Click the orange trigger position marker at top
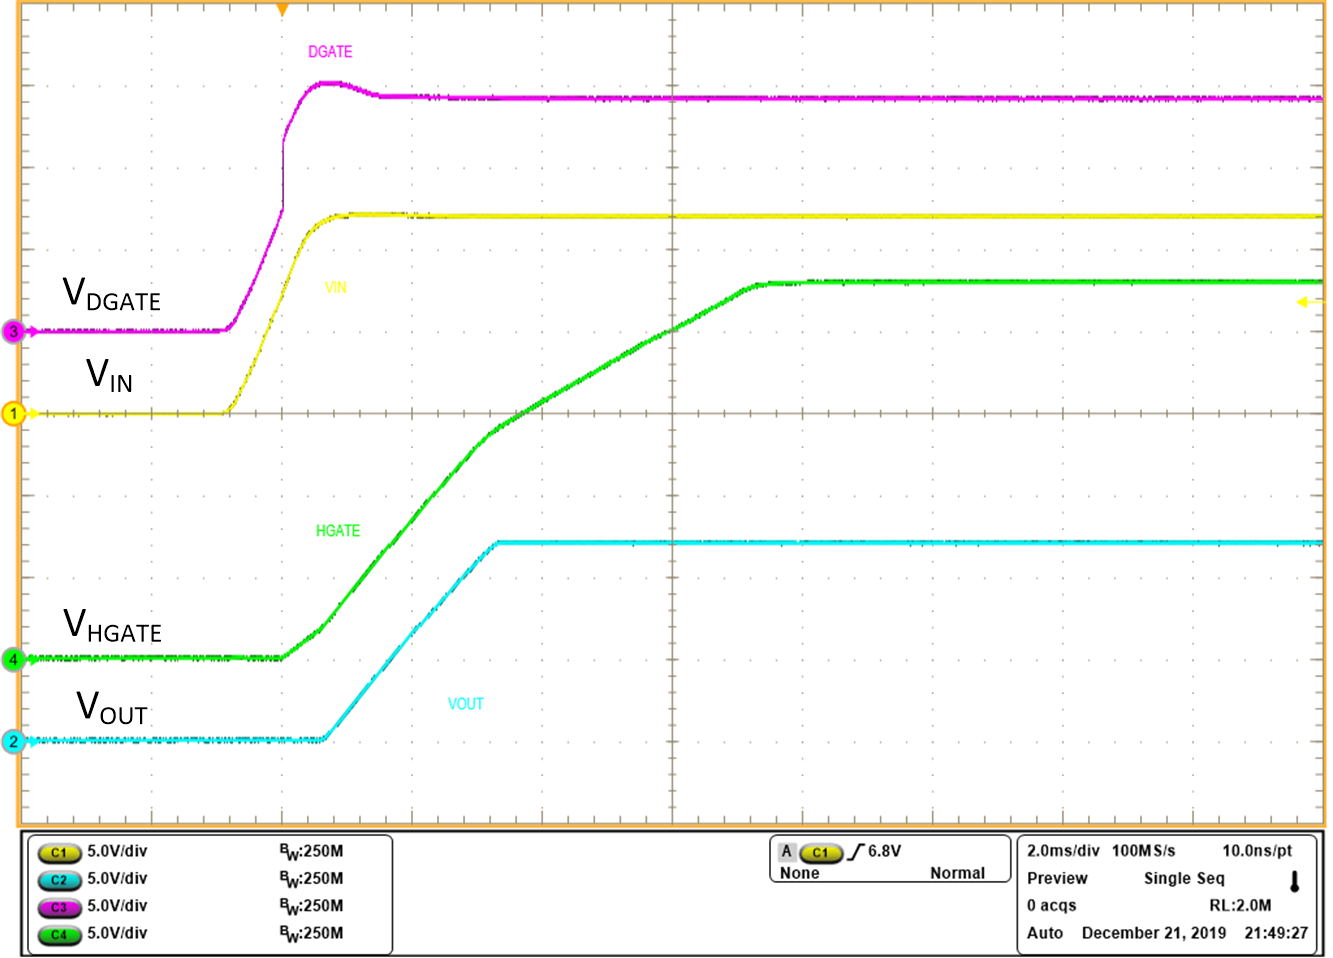Screen dimensions: 1333x958 pos(281,8)
